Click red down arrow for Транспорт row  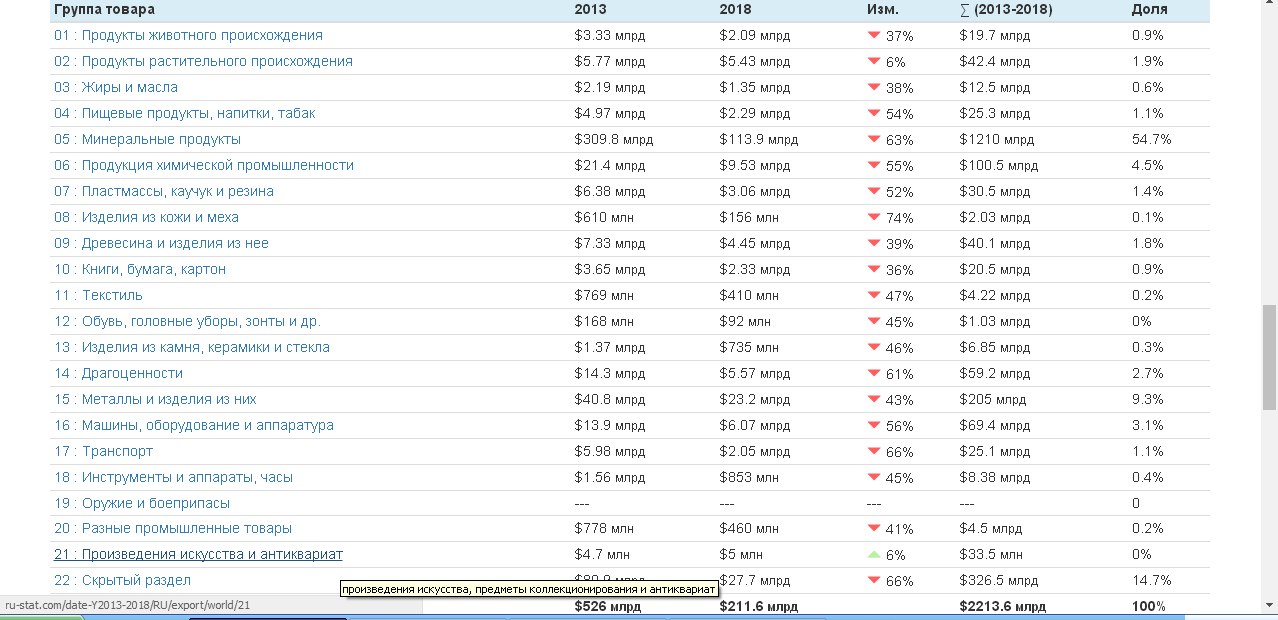873,450
